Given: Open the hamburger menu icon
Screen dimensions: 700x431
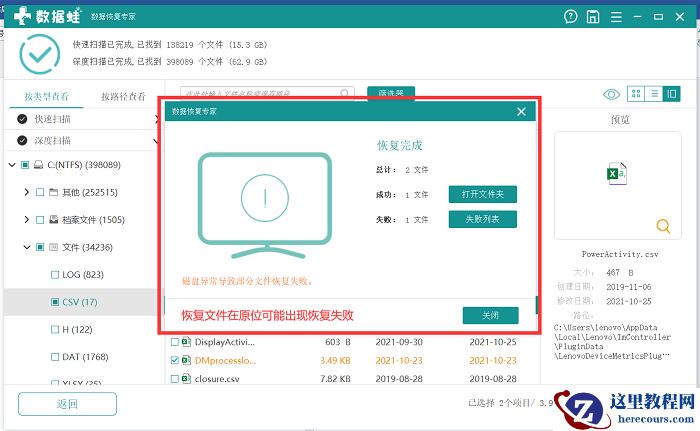Looking at the screenshot, I should (616, 17).
